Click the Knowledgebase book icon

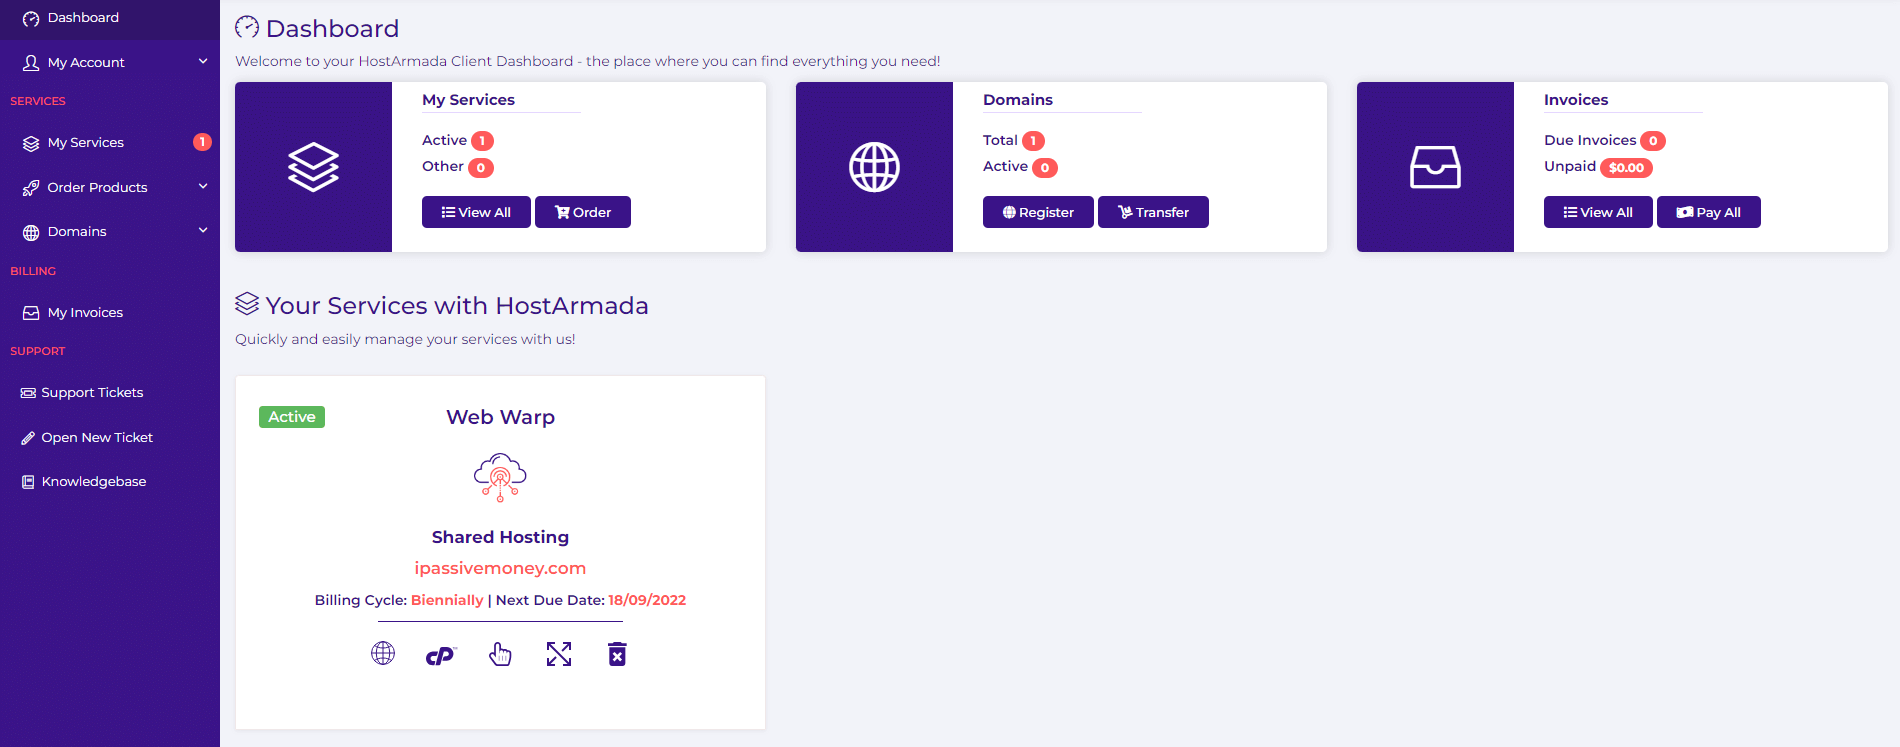[28, 482]
